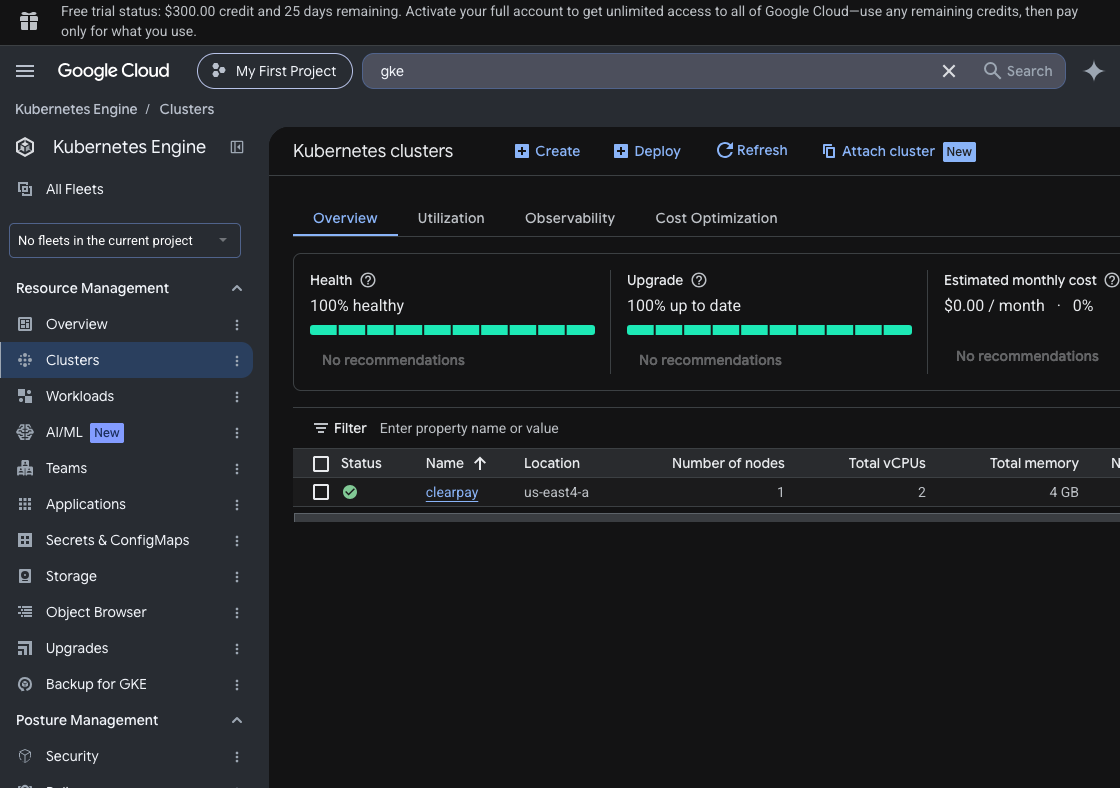The width and height of the screenshot is (1120, 788).
Task: Open more options for Security item
Action: [236, 757]
